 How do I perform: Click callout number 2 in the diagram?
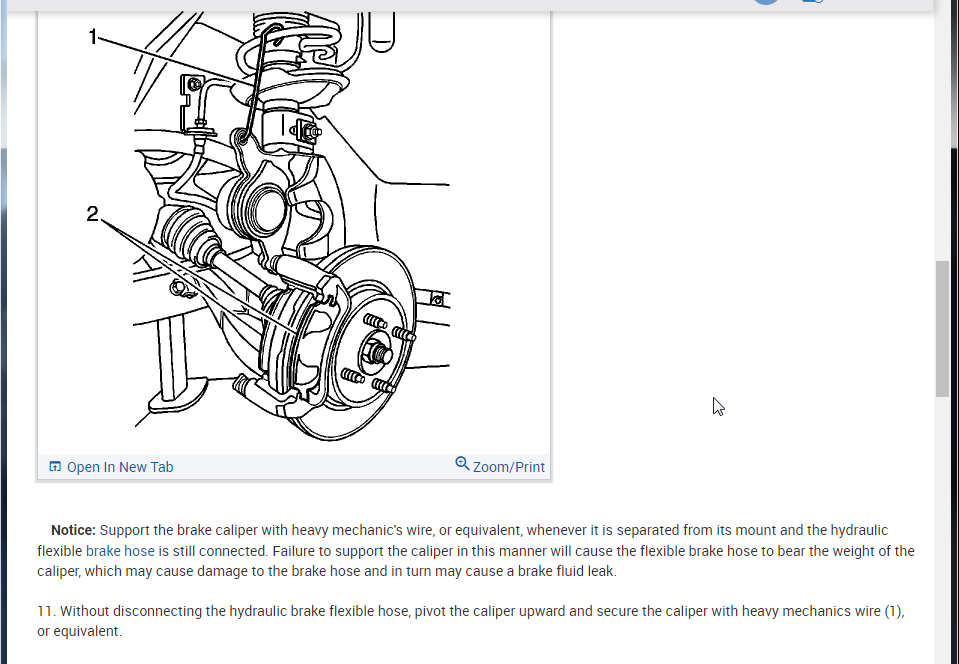click(x=92, y=214)
